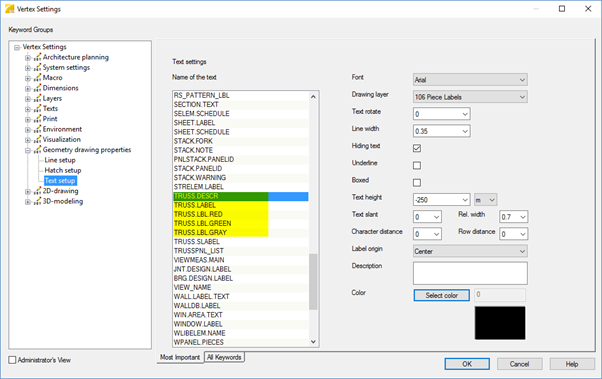
Task: Expand the 2D-drawing tree node
Action: pos(28,191)
